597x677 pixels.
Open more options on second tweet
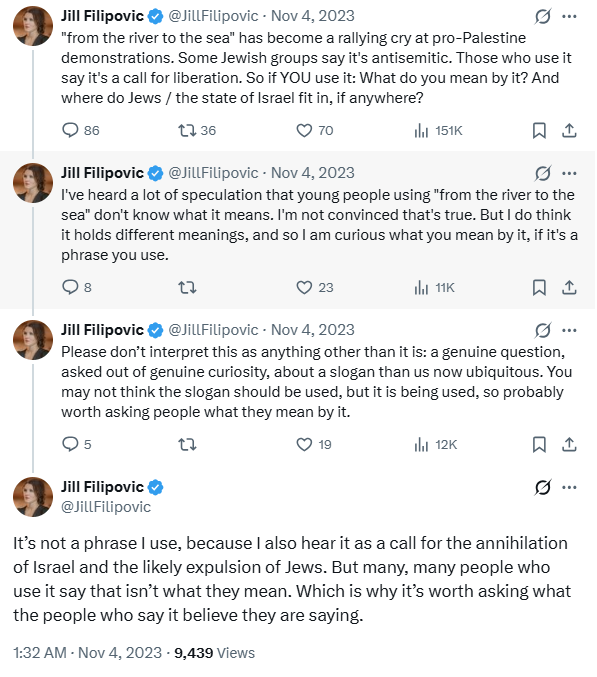(x=569, y=174)
